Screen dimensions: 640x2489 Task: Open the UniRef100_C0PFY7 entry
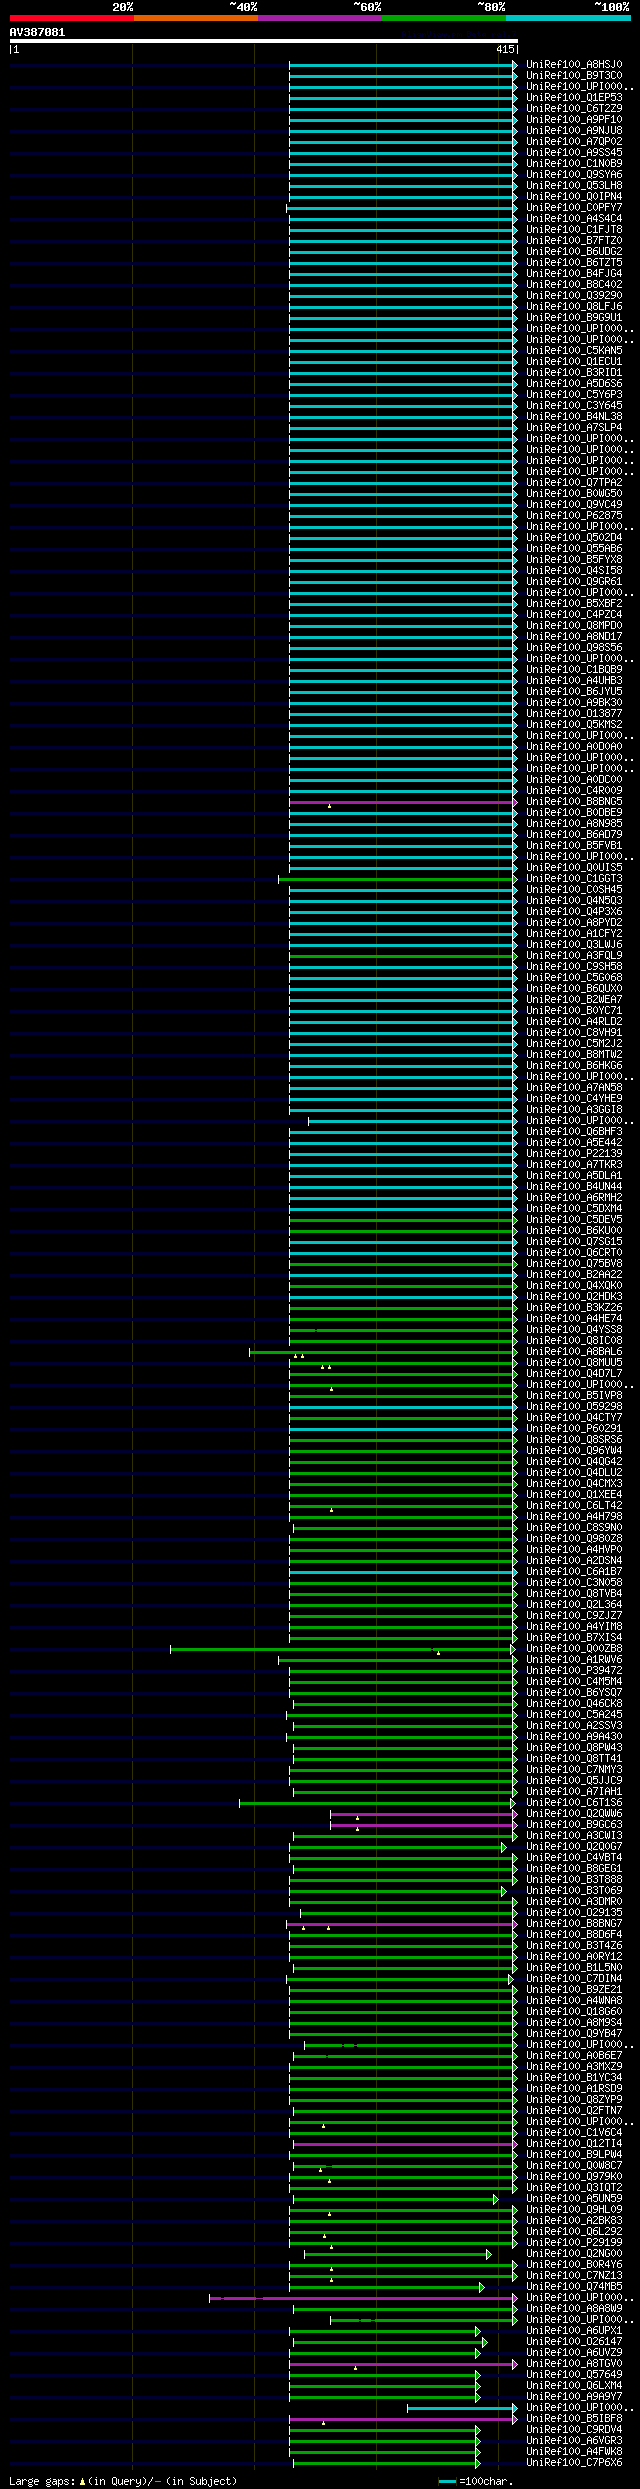tap(574, 208)
